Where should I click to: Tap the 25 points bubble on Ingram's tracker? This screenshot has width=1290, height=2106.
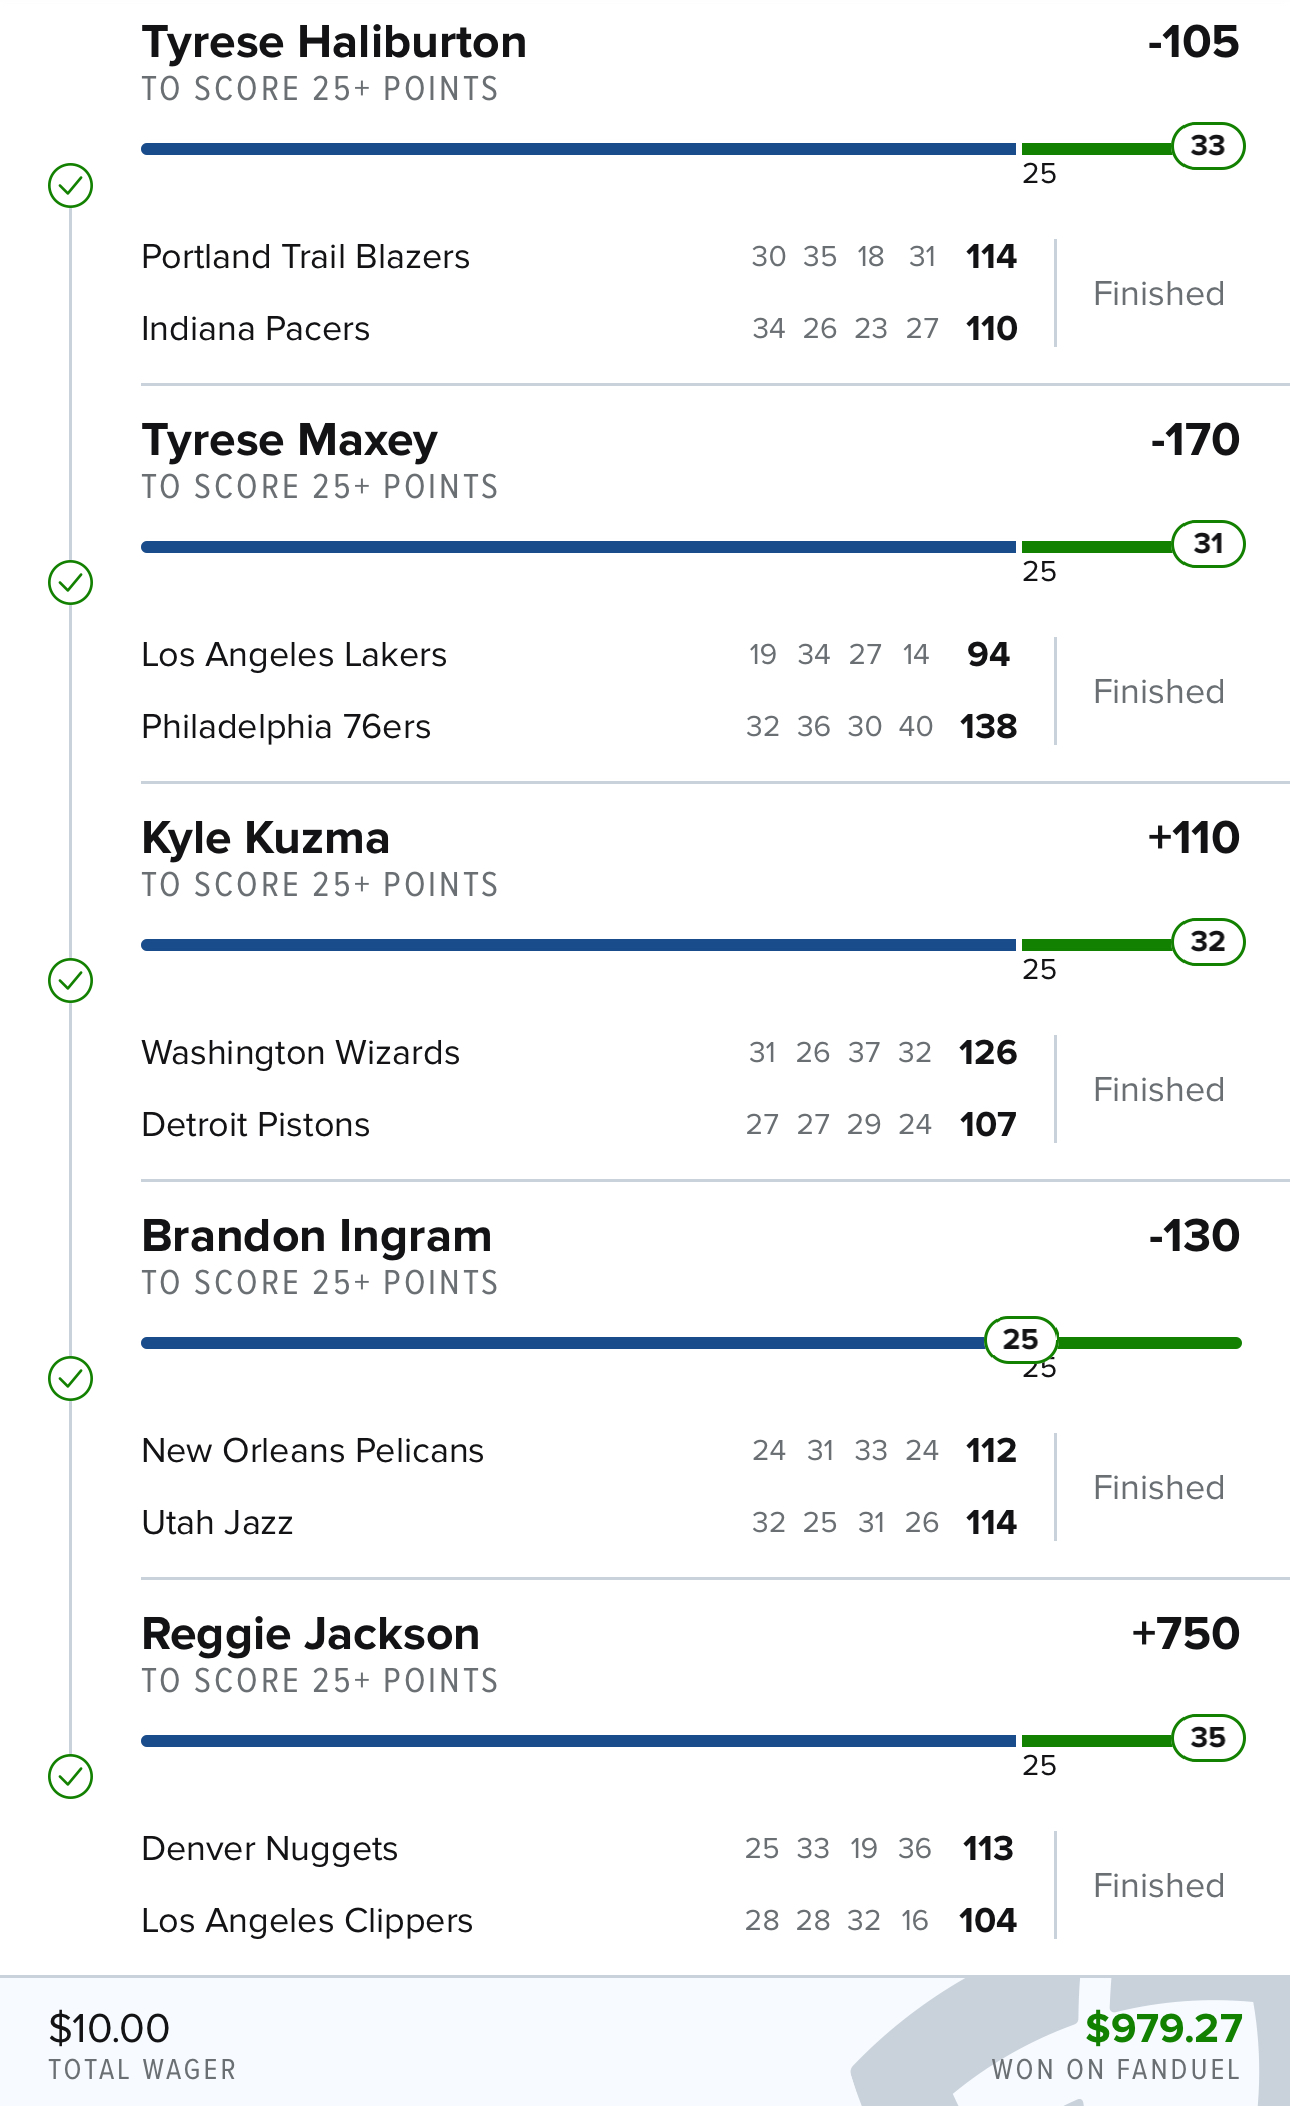(1021, 1340)
